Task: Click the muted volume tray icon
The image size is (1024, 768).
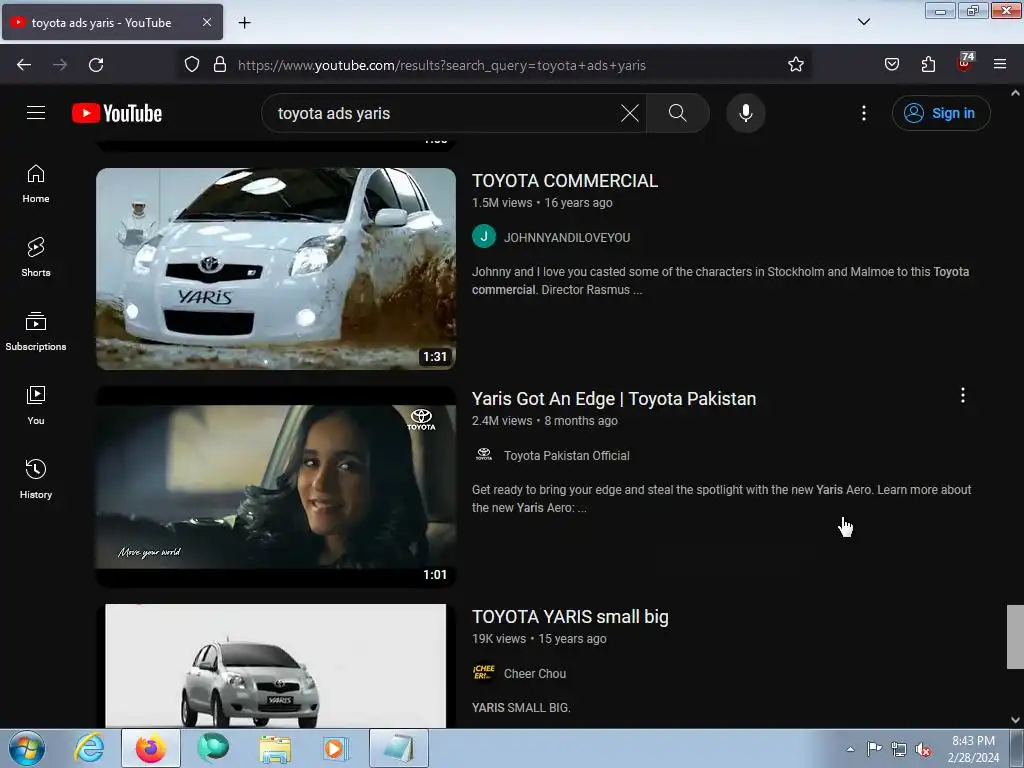Action: [x=923, y=749]
